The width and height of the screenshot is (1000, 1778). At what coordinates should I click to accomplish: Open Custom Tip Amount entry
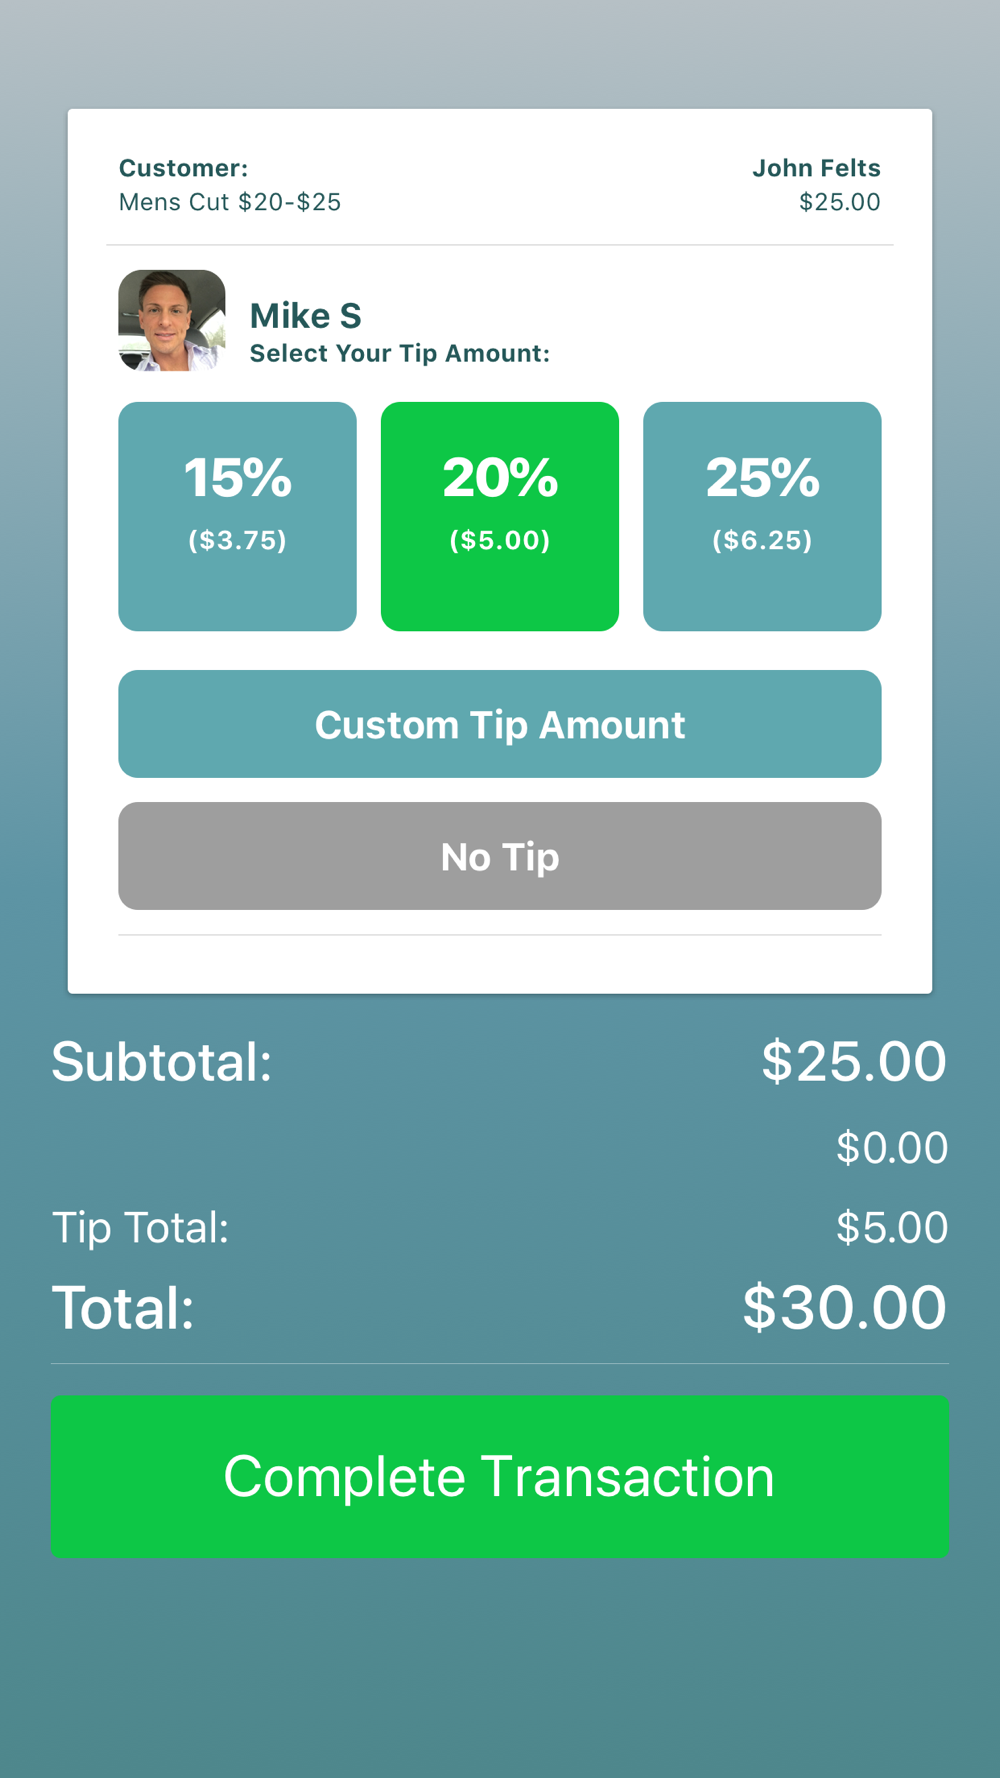pos(500,724)
